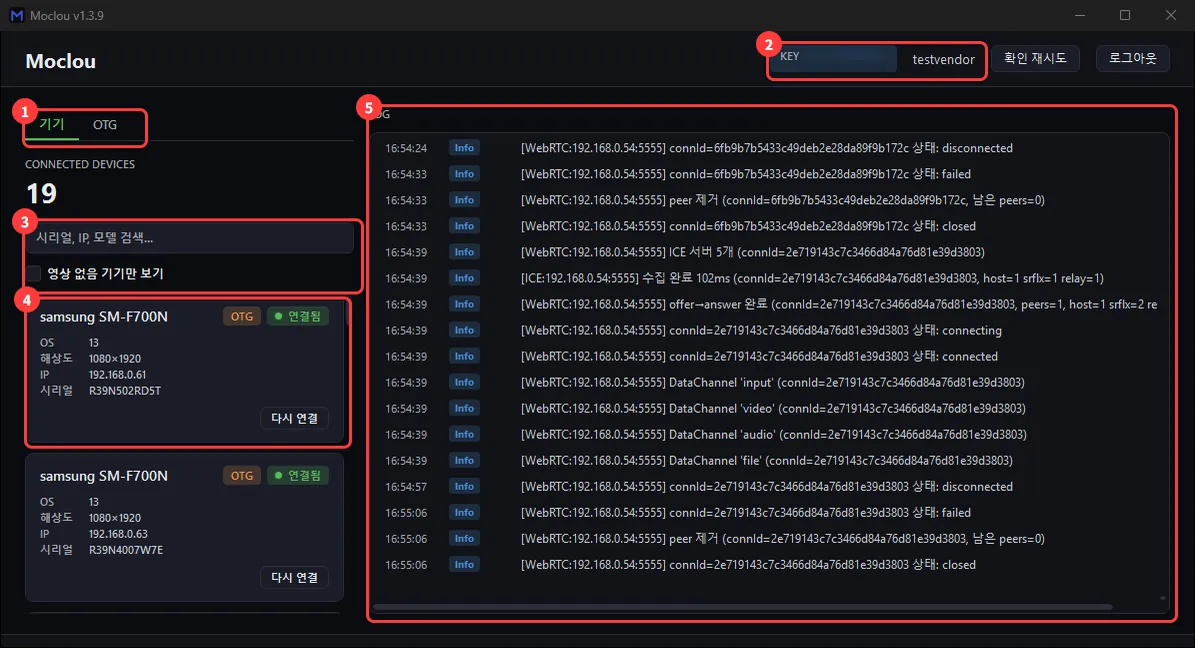Click the Moclou app logo icon in title bar
This screenshot has width=1195, height=648.
pyautogui.click(x=16, y=15)
